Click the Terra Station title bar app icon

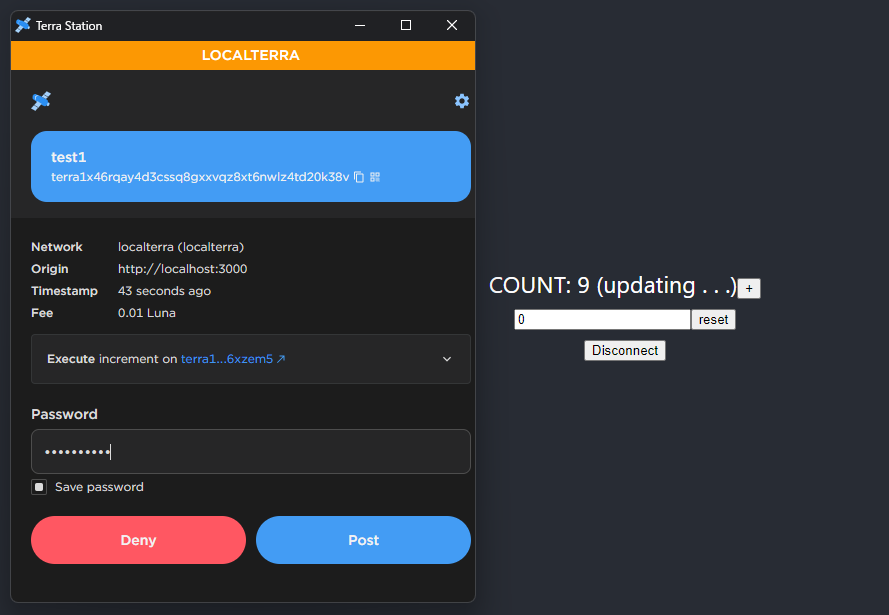click(23, 25)
